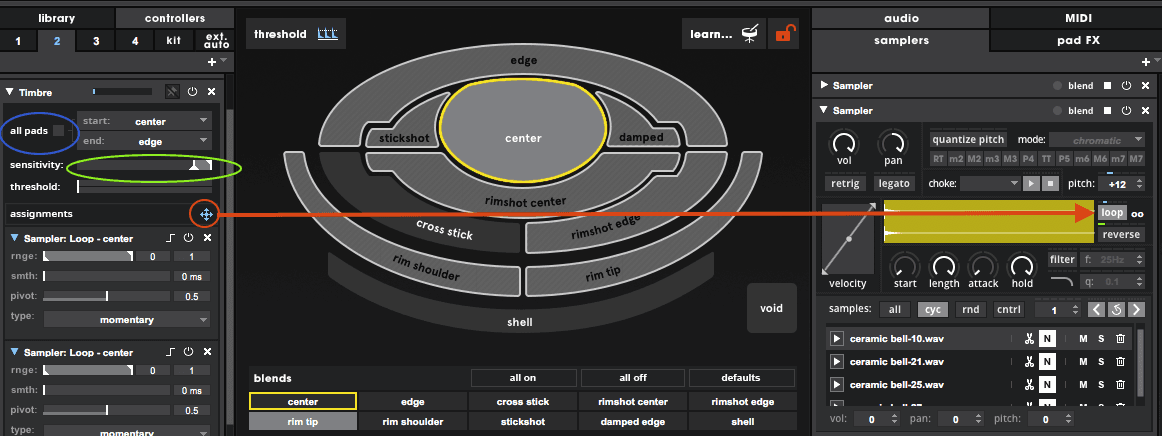The width and height of the screenshot is (1162, 436).
Task: Delete ceramic bell-21.wav with trash icon
Action: point(1120,362)
